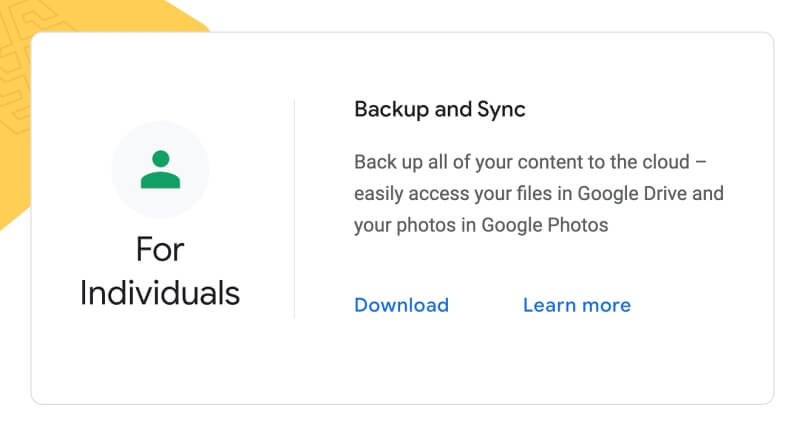800x445 pixels.
Task: Open the Learn more link
Action: click(577, 305)
